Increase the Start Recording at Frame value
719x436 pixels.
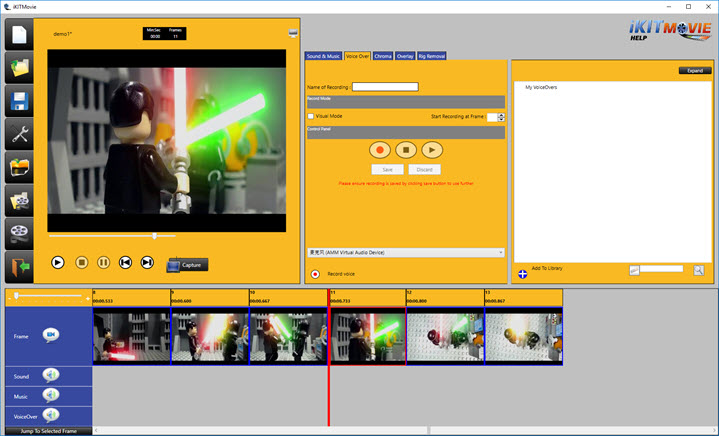501,115
